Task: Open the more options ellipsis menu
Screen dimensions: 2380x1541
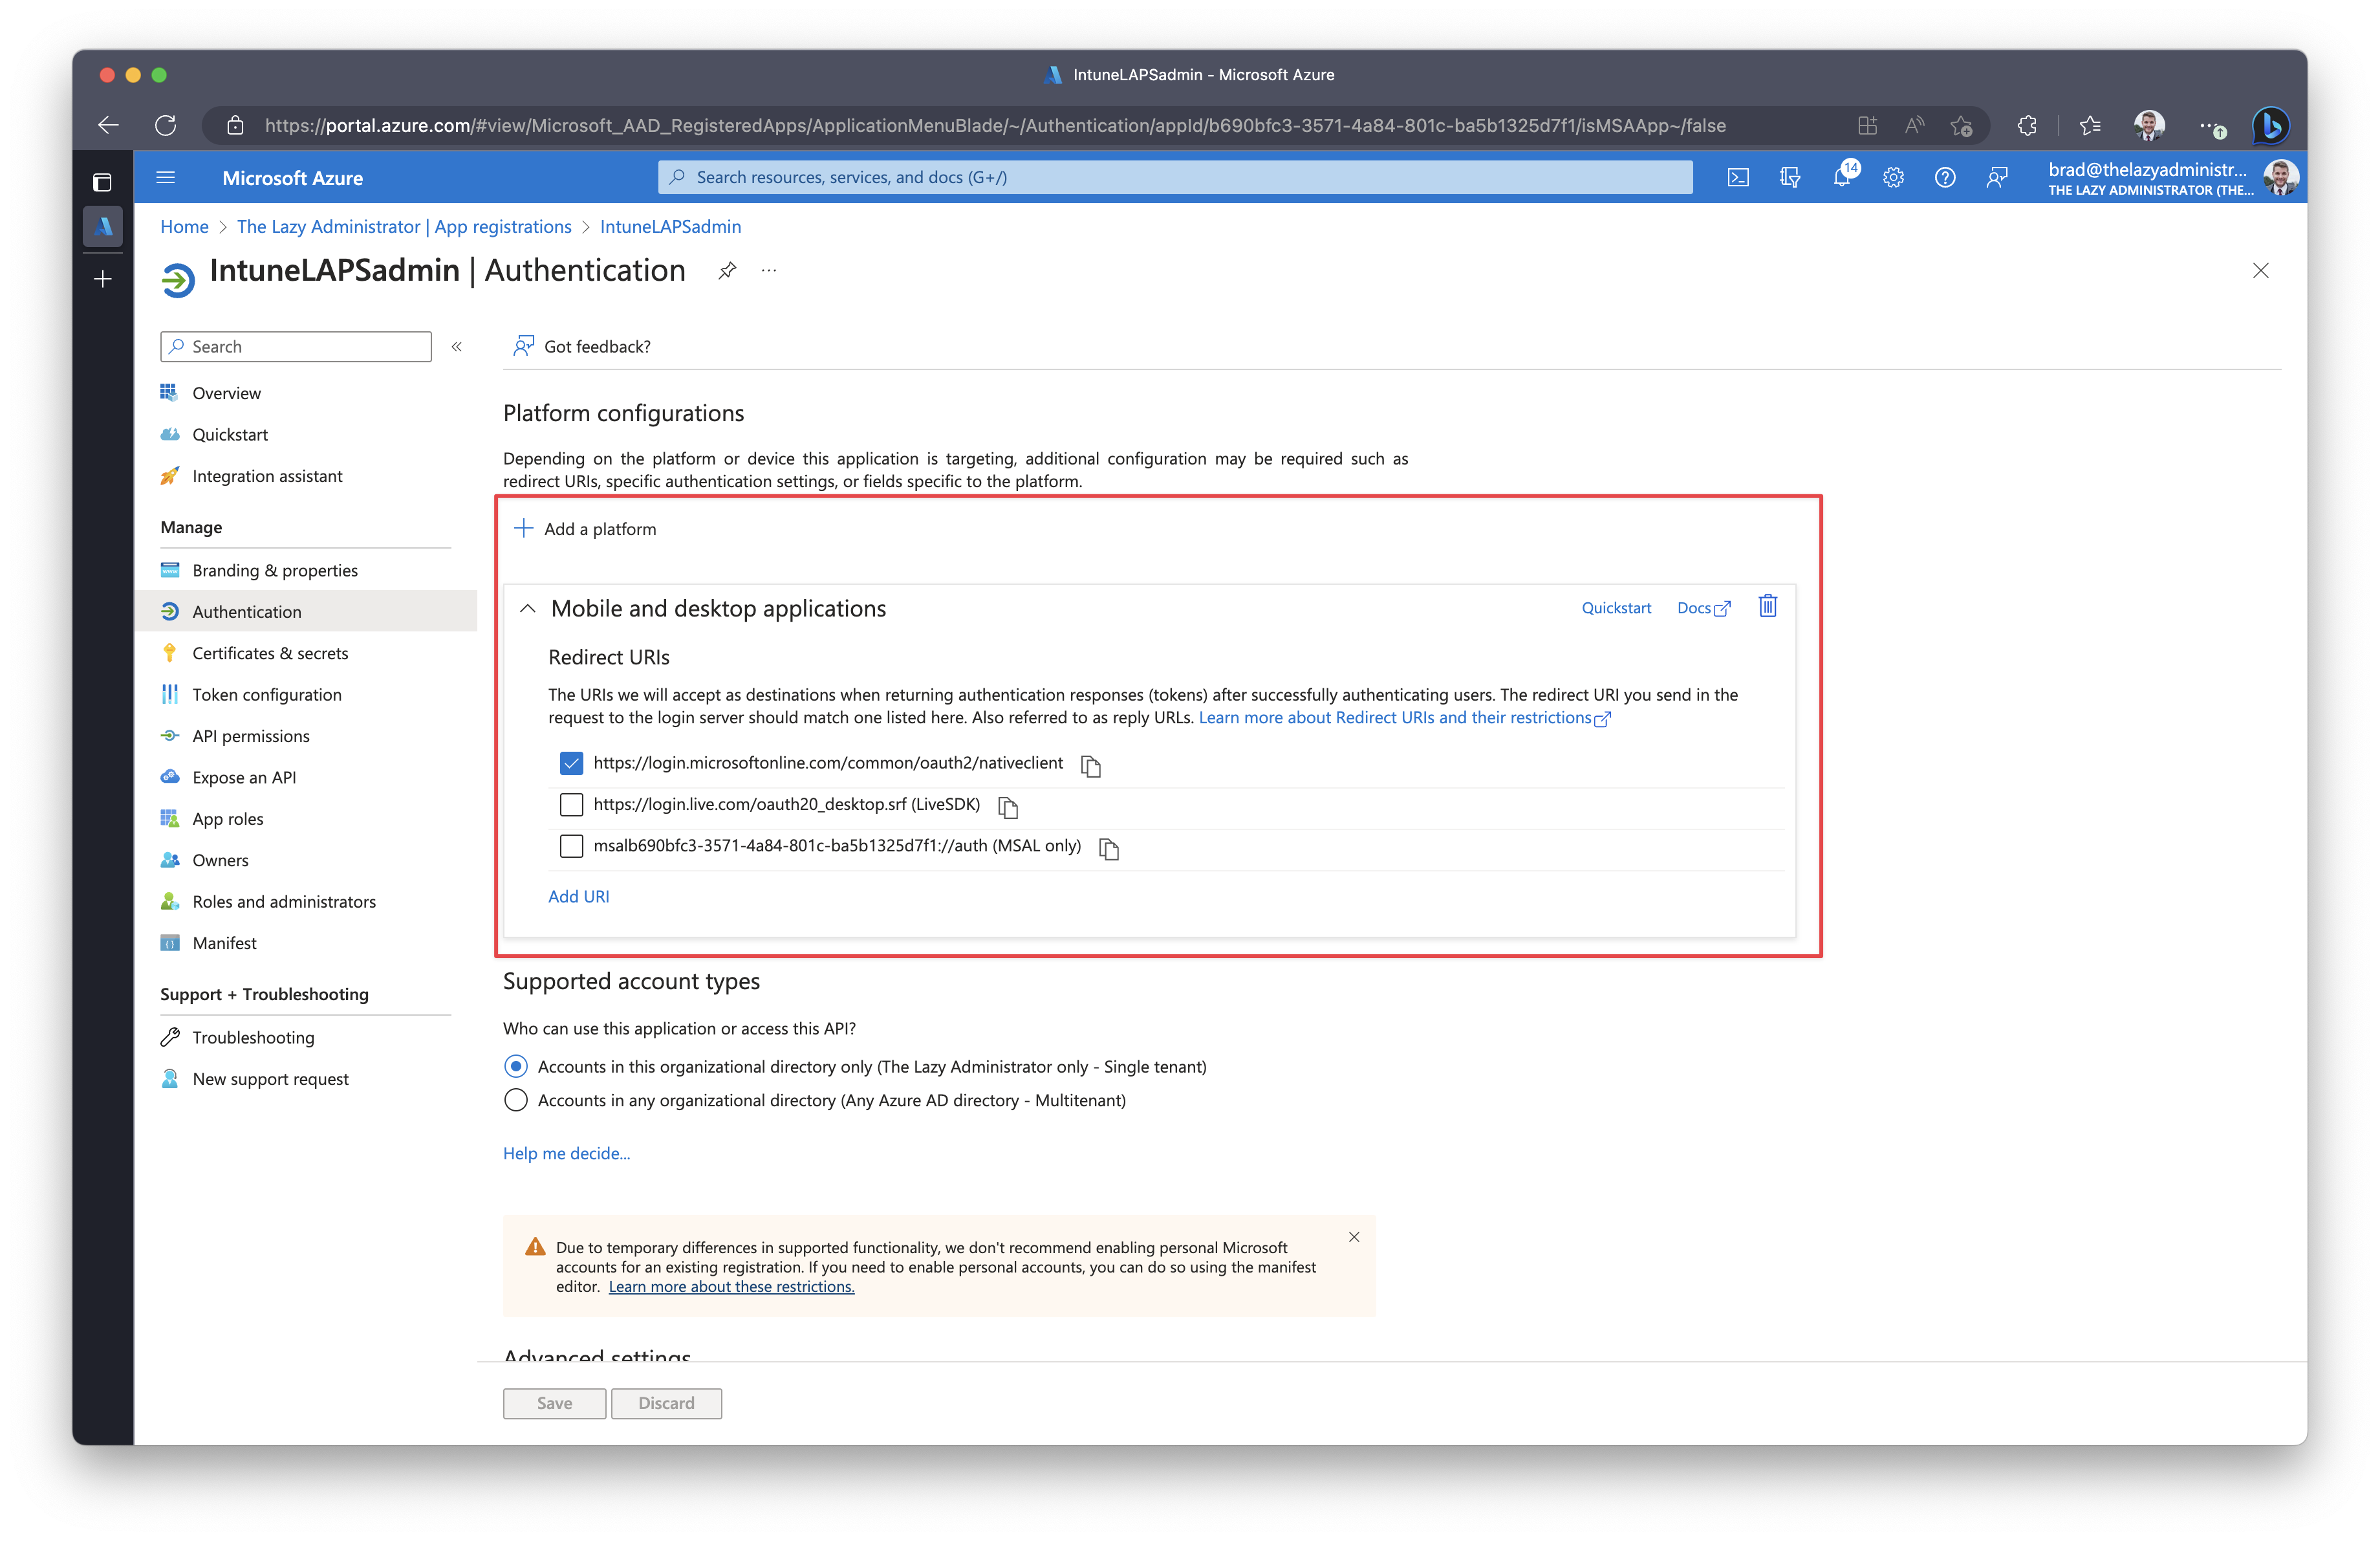Action: click(x=768, y=270)
